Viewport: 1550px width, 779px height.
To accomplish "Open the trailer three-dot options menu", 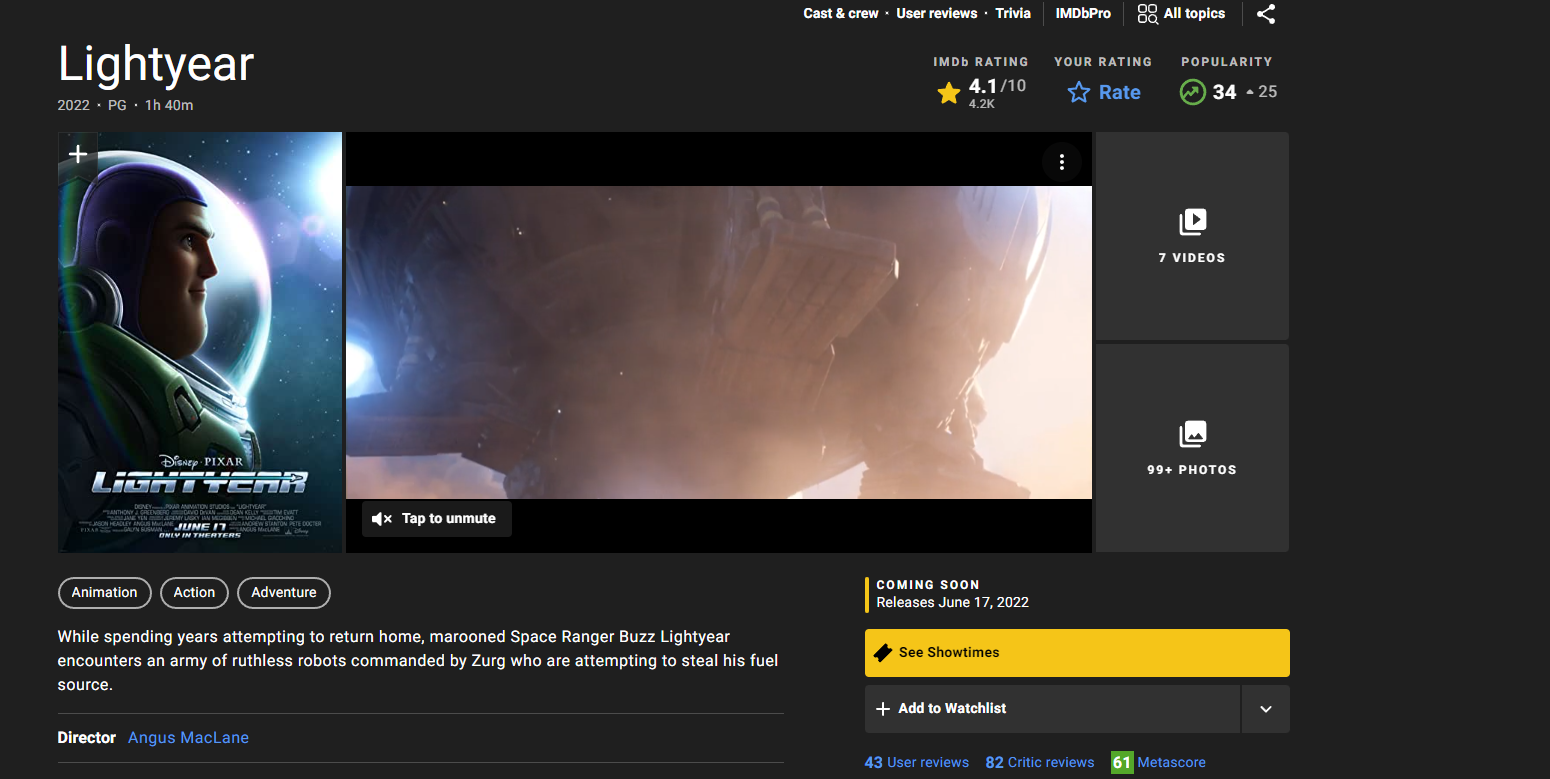I will click(1062, 162).
